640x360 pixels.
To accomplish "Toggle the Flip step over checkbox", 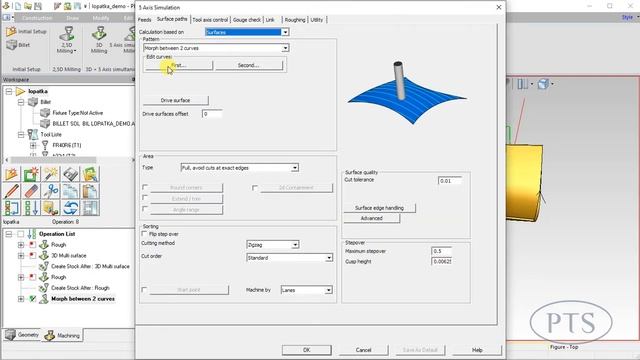I will tap(144, 234).
